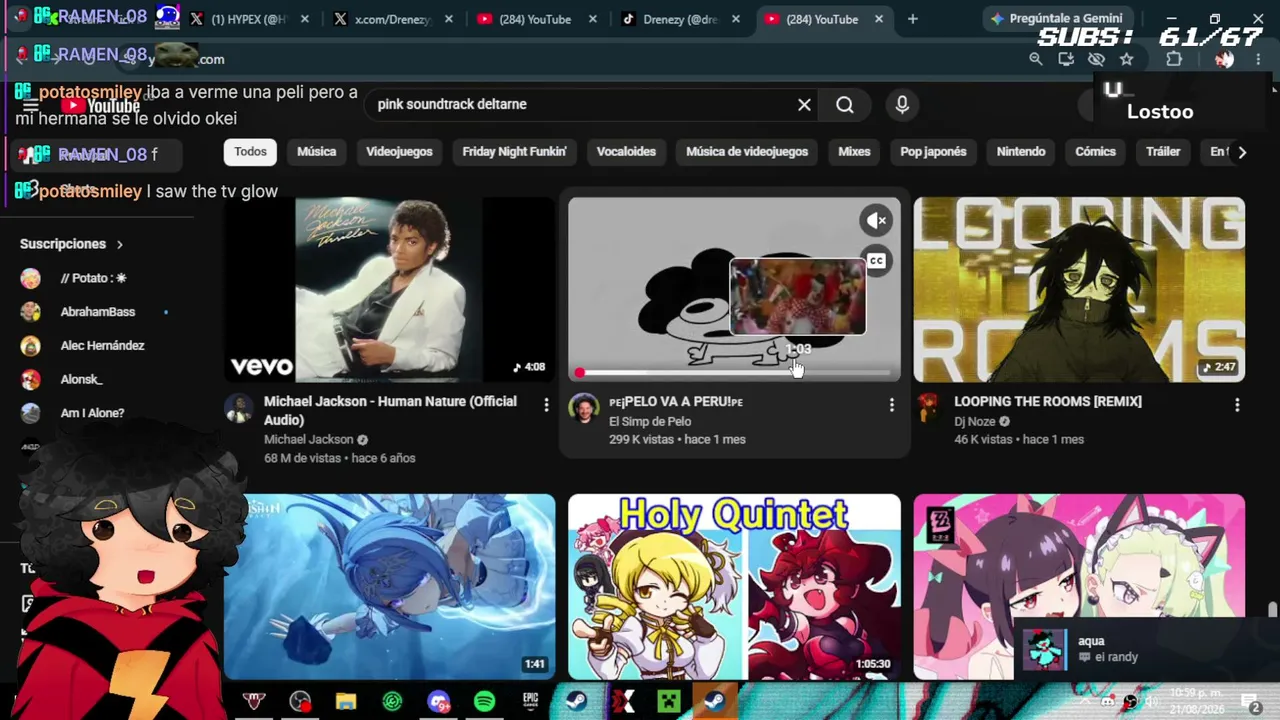Clear the YouTube search box text
1280x720 pixels.
(804, 105)
